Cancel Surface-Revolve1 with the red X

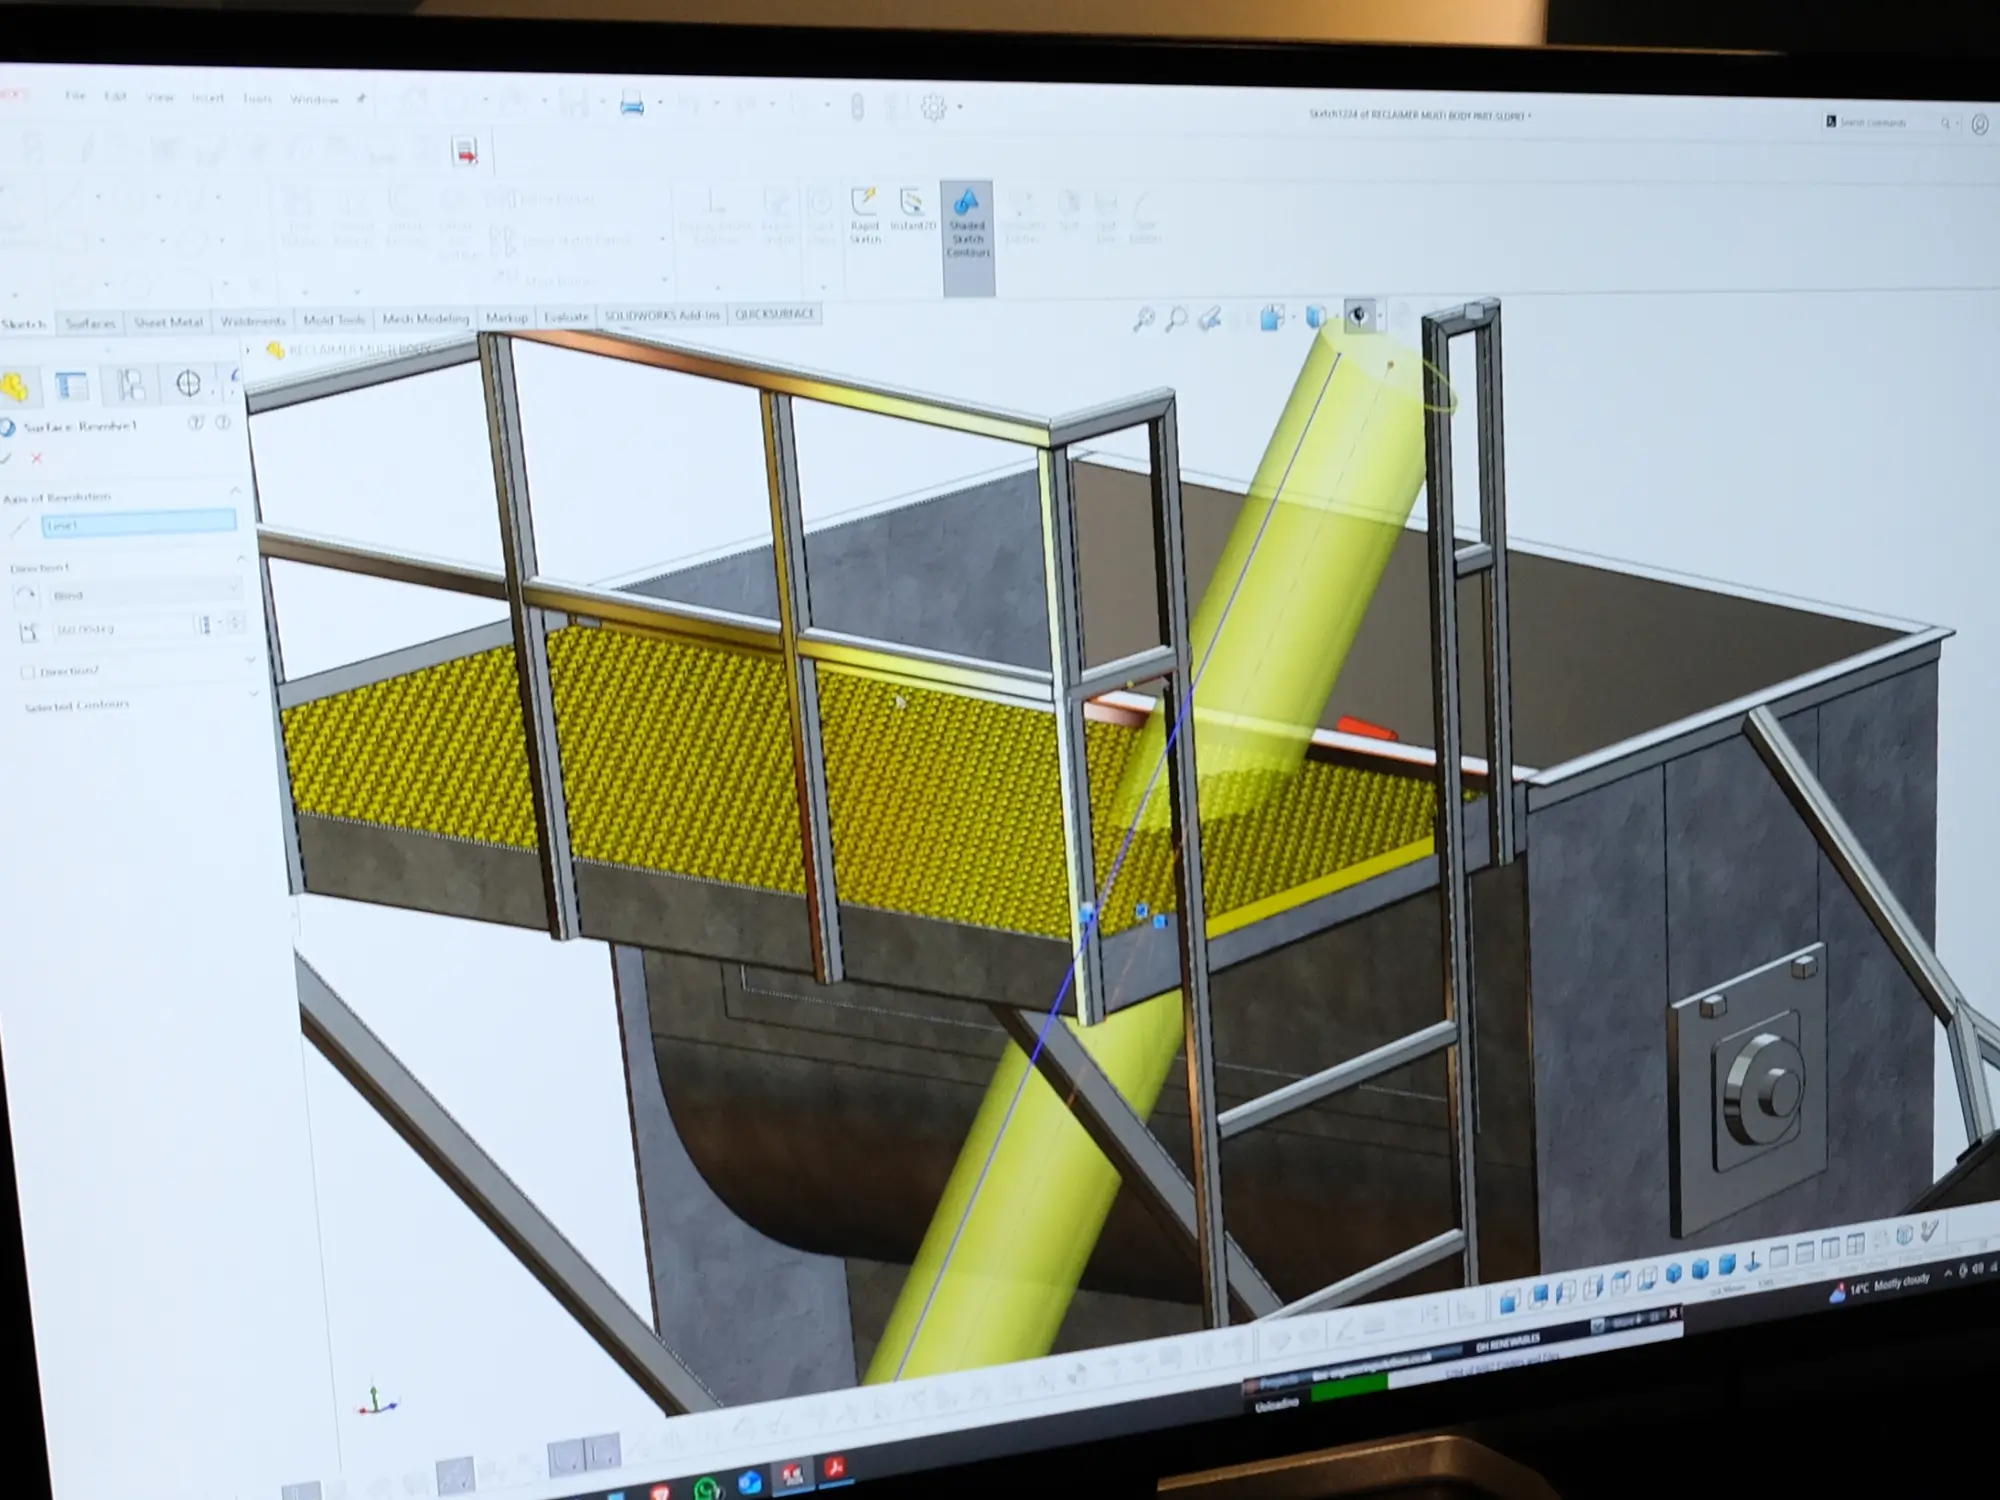tap(37, 459)
